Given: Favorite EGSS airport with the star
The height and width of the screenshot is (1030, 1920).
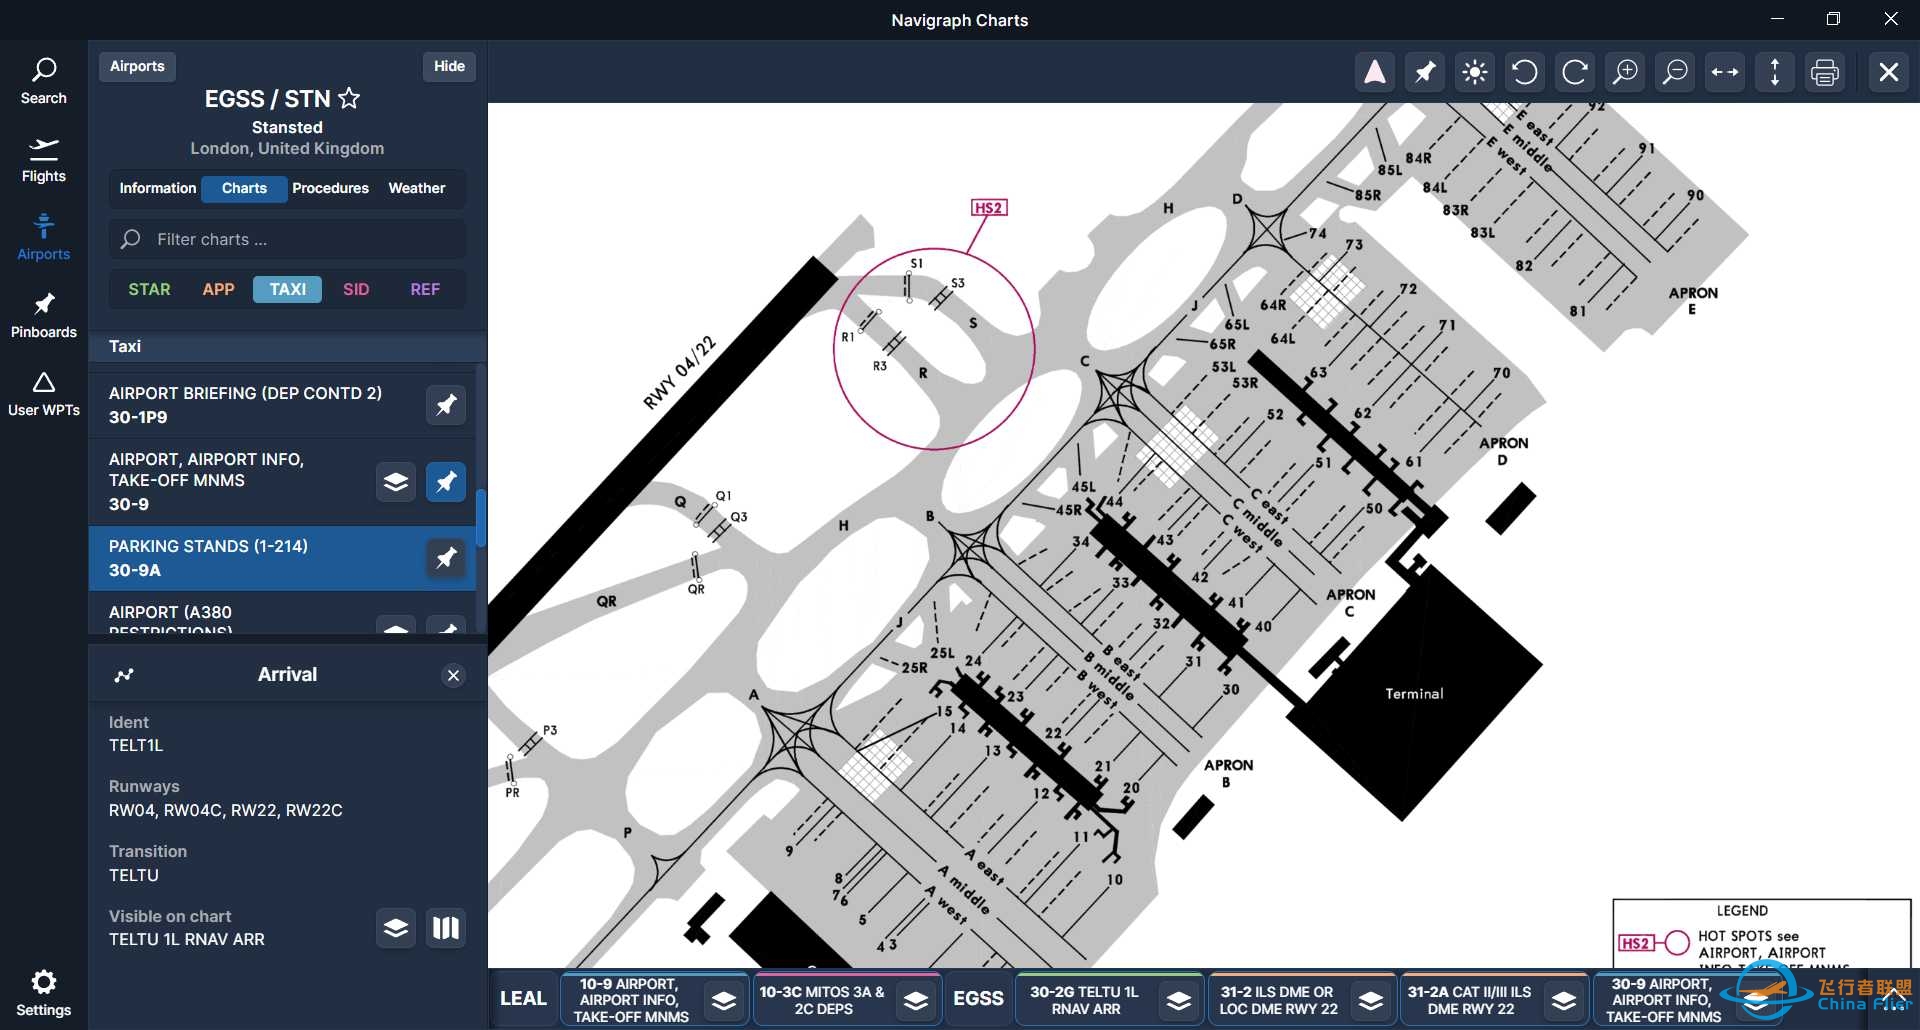Looking at the screenshot, I should click(x=349, y=98).
